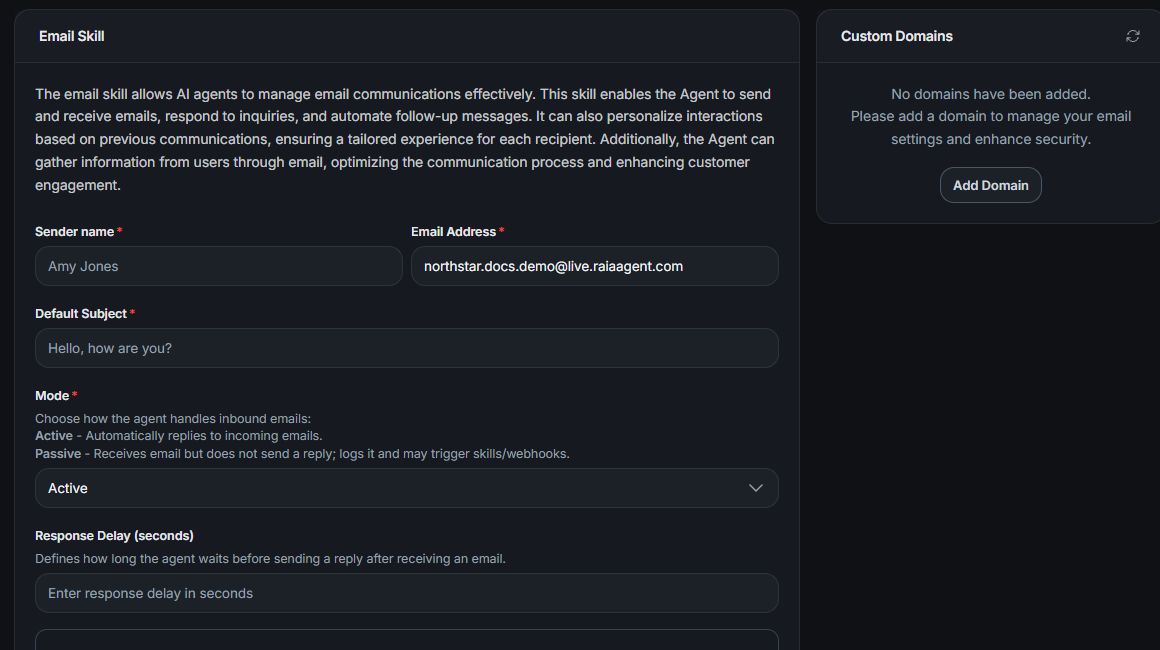Click the bold Passive term in Mode help
1160x650 pixels.
58,453
